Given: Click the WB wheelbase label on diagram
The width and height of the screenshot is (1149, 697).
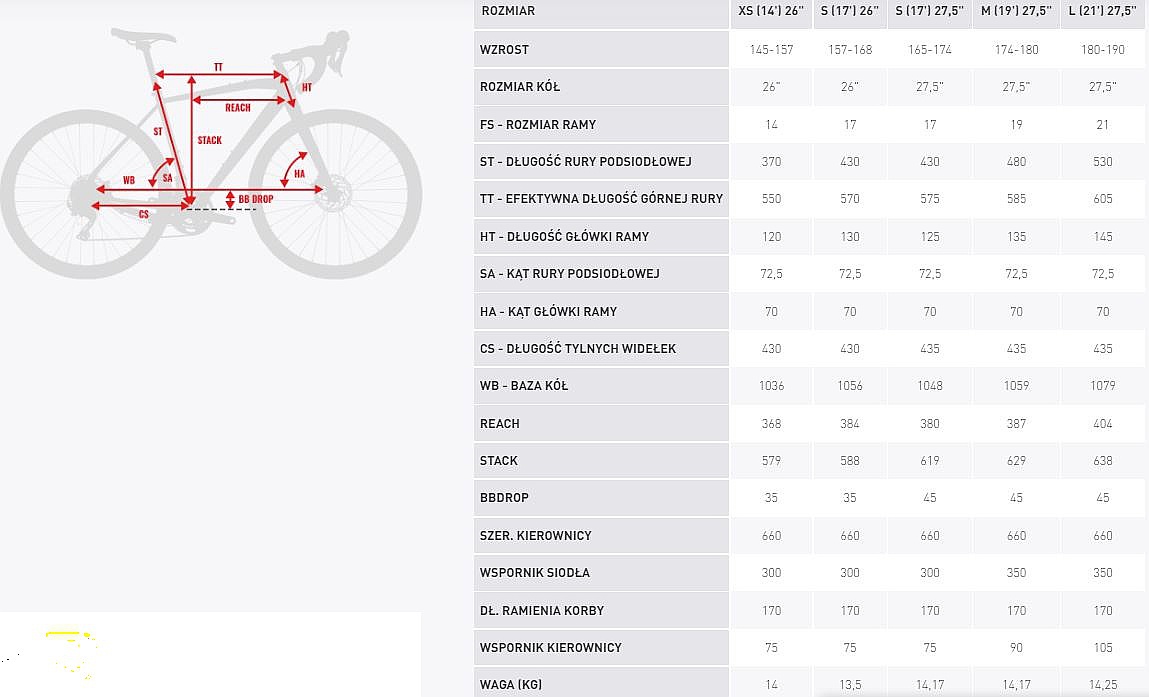Looking at the screenshot, I should click(x=129, y=180).
